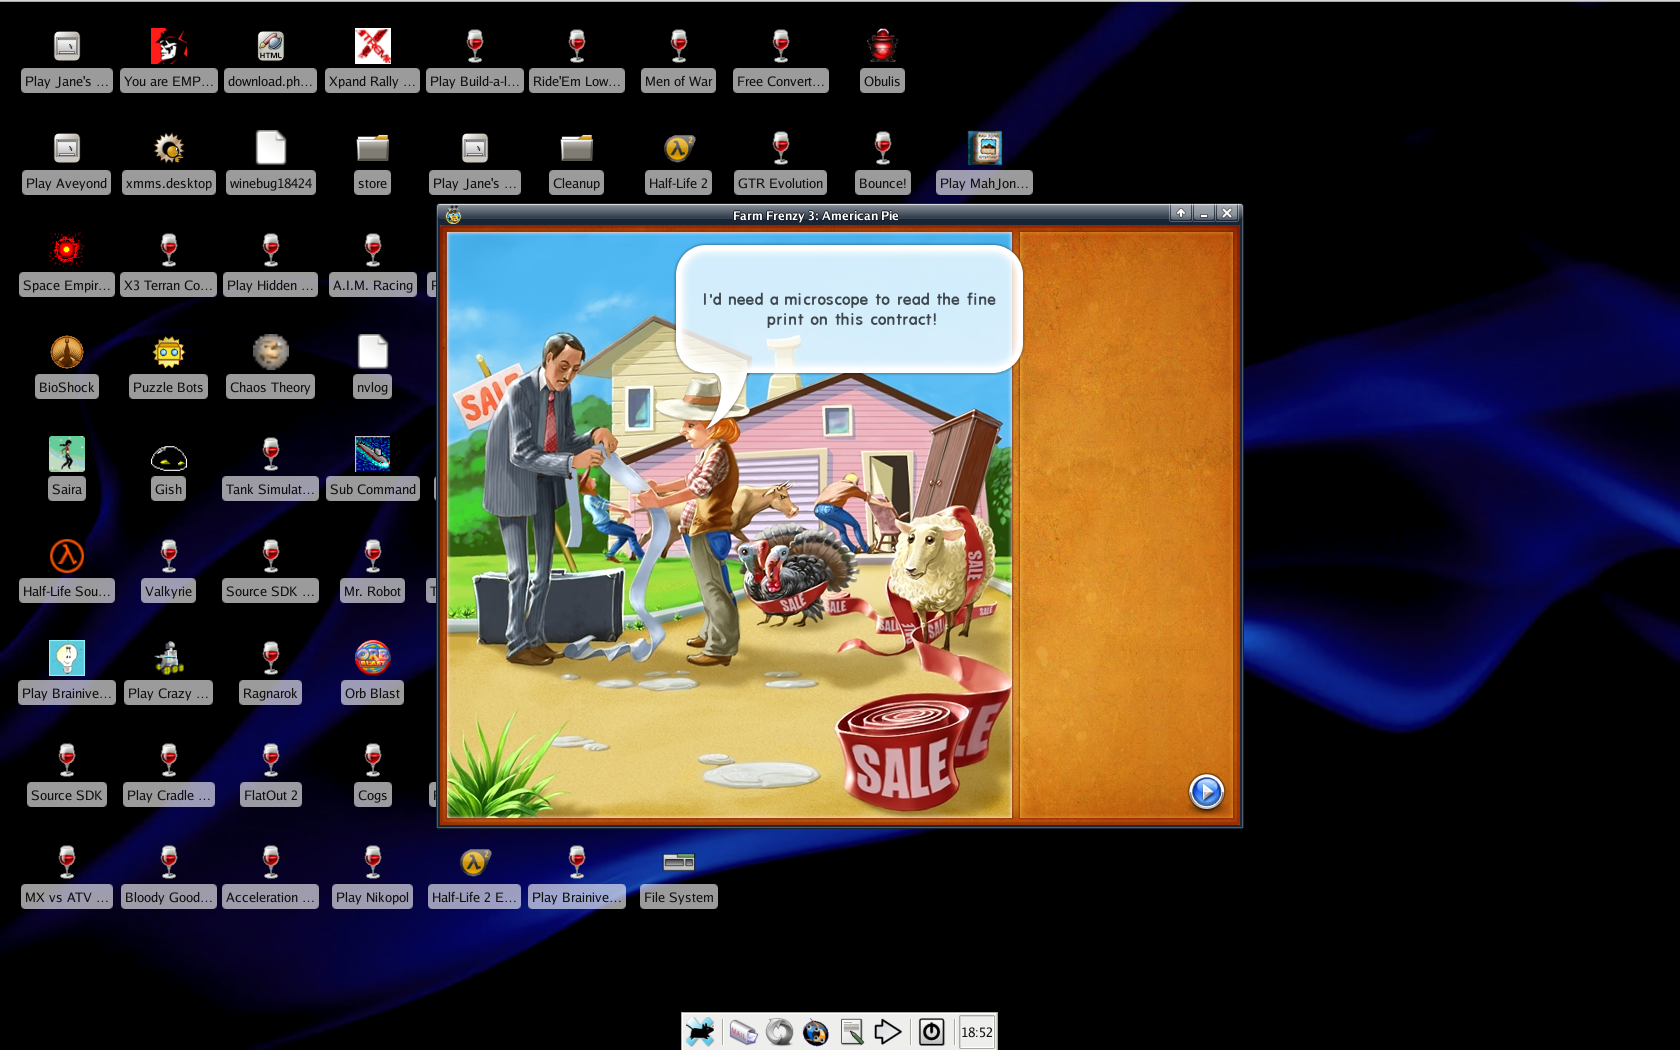Image resolution: width=1680 pixels, height=1050 pixels.
Task: Open the Xfce mouse applications menu
Action: pyautogui.click(x=700, y=1032)
